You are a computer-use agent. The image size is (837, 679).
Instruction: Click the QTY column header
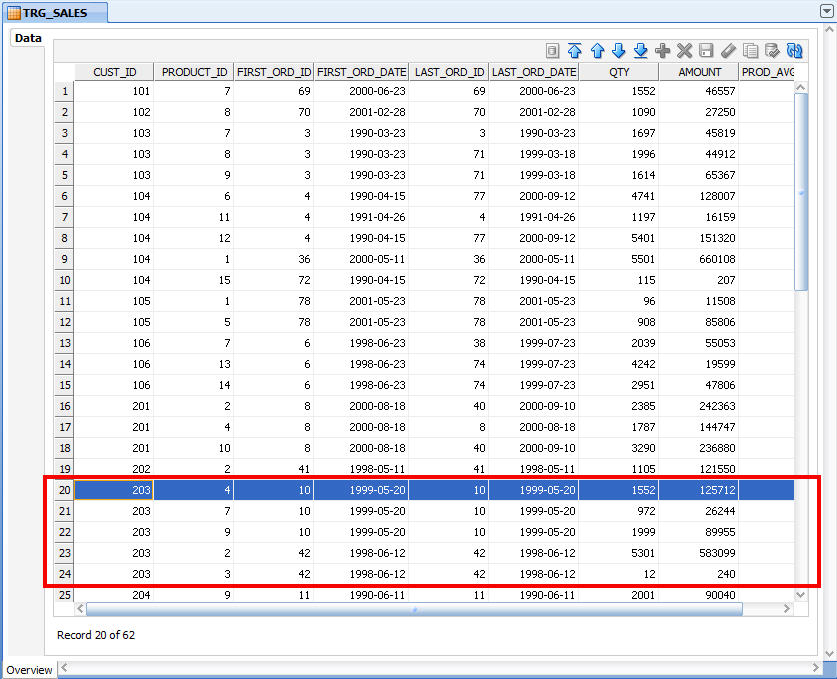point(619,72)
